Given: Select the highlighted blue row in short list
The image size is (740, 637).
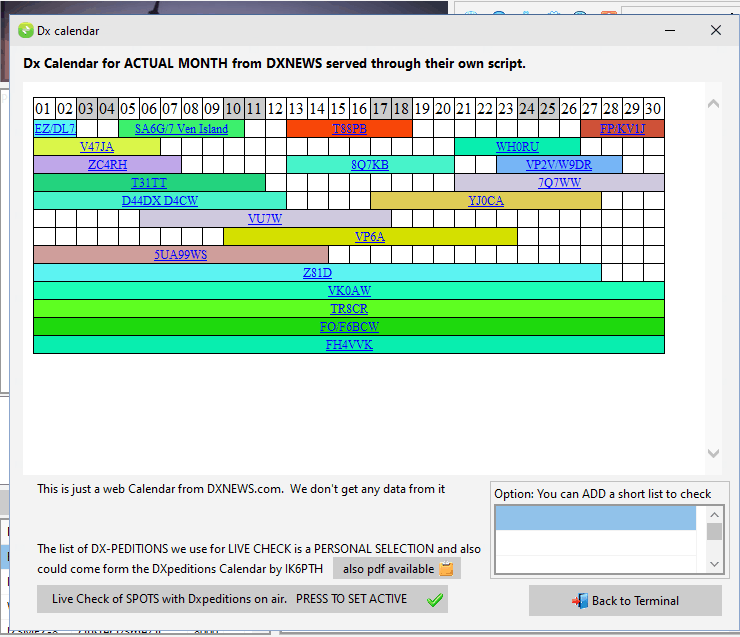Looking at the screenshot, I should (x=596, y=518).
